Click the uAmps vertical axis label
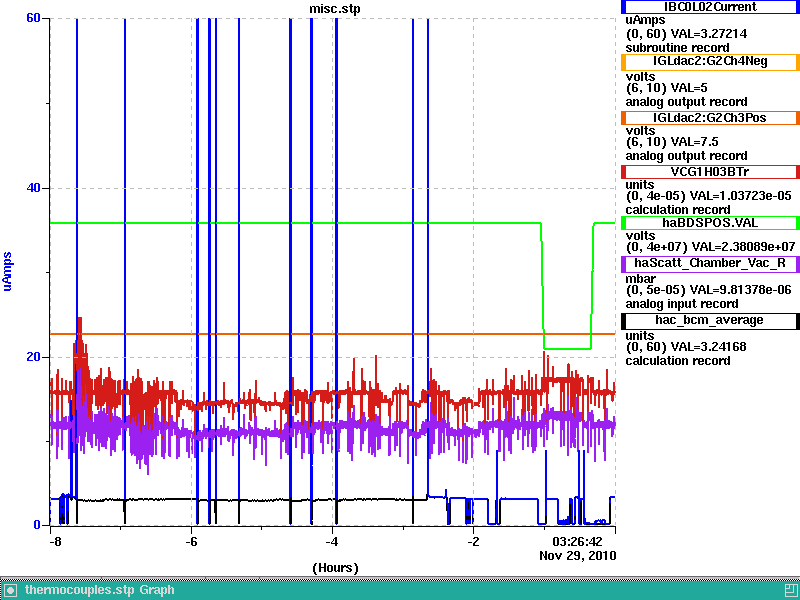Screen dimensions: 800x600 point(7,271)
